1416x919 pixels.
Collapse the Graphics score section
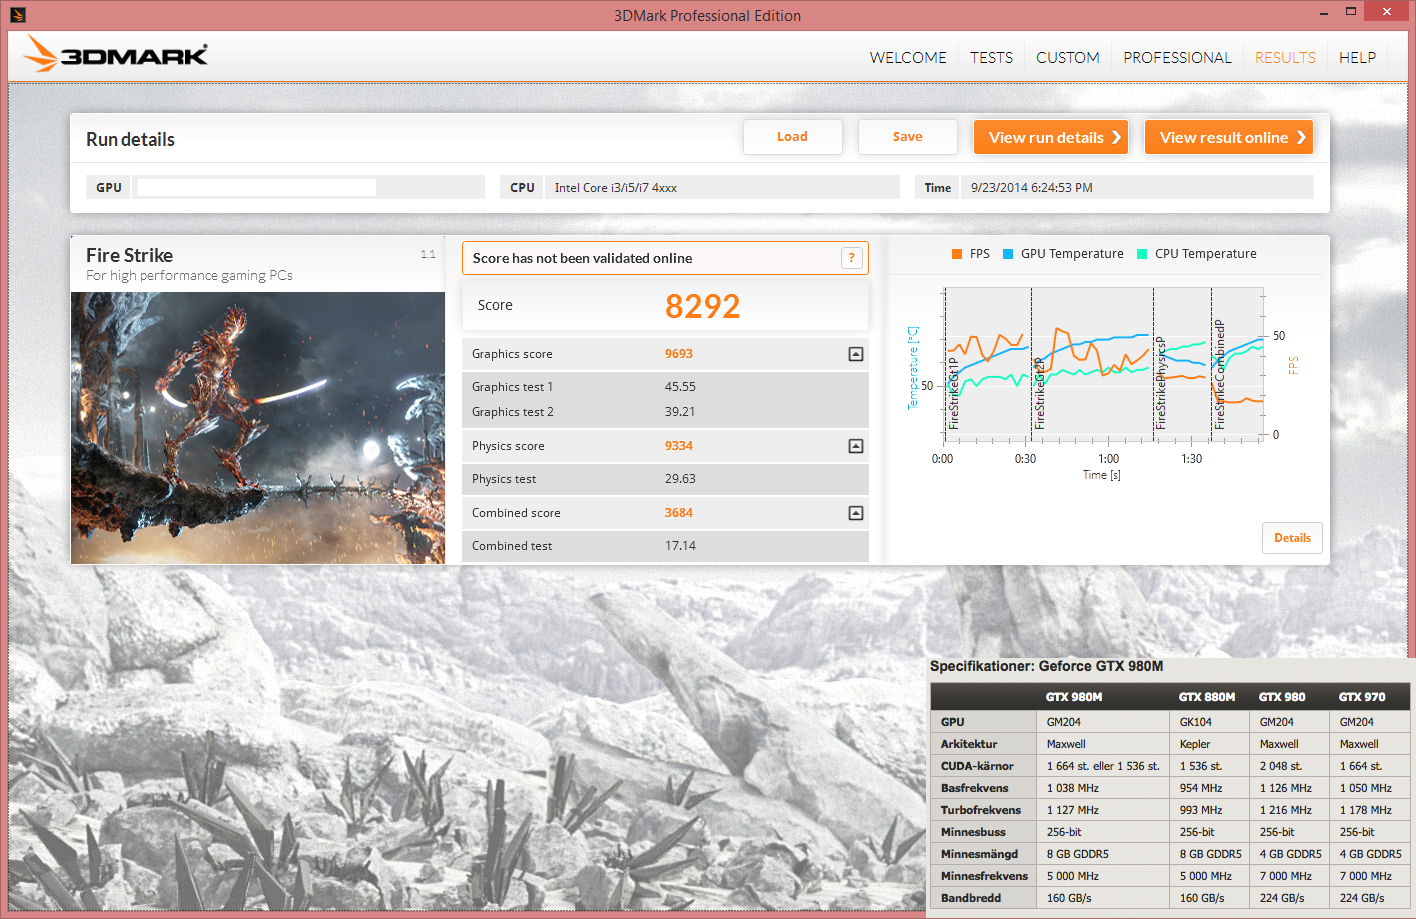856,354
